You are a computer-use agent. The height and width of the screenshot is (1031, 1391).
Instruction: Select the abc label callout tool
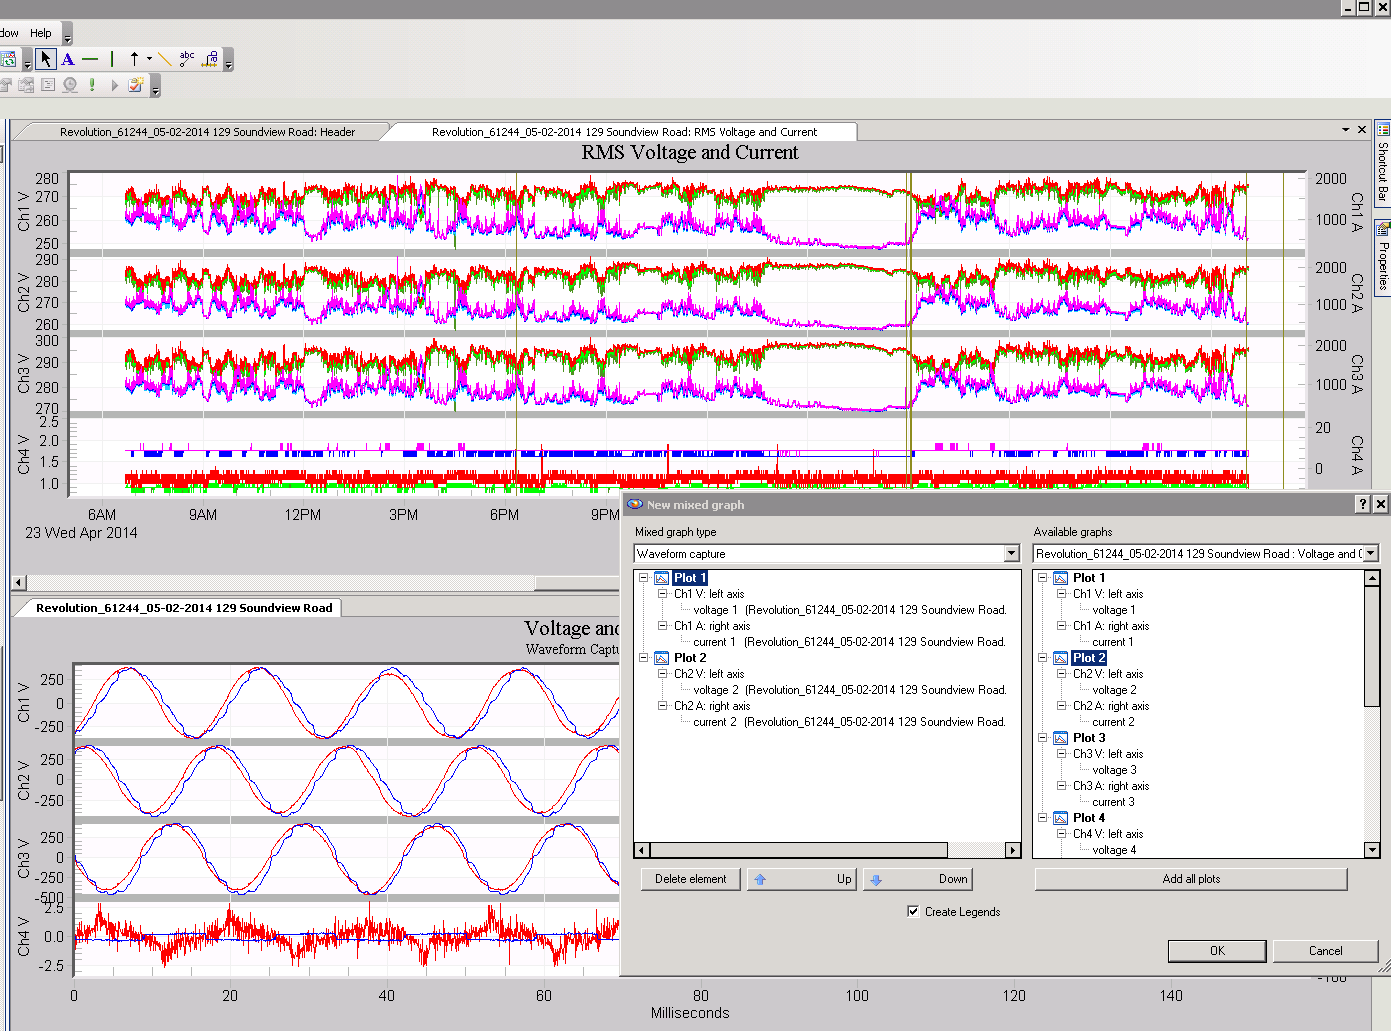point(186,58)
